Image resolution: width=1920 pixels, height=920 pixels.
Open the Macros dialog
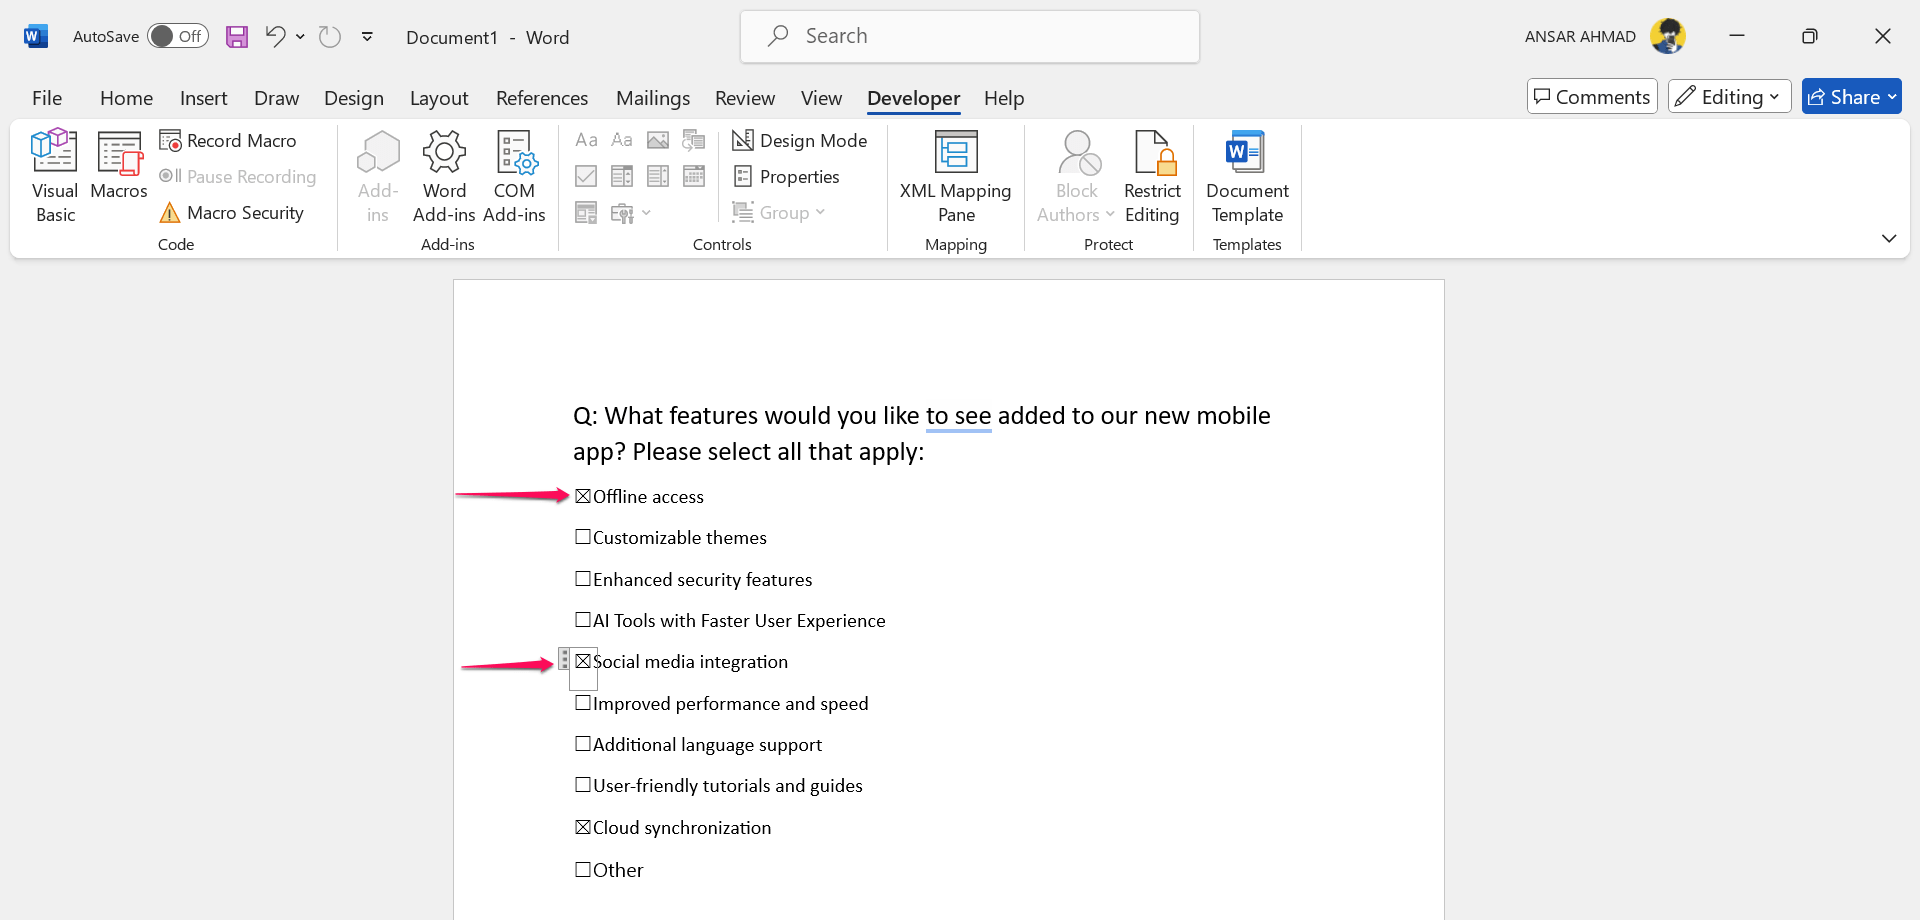(119, 166)
